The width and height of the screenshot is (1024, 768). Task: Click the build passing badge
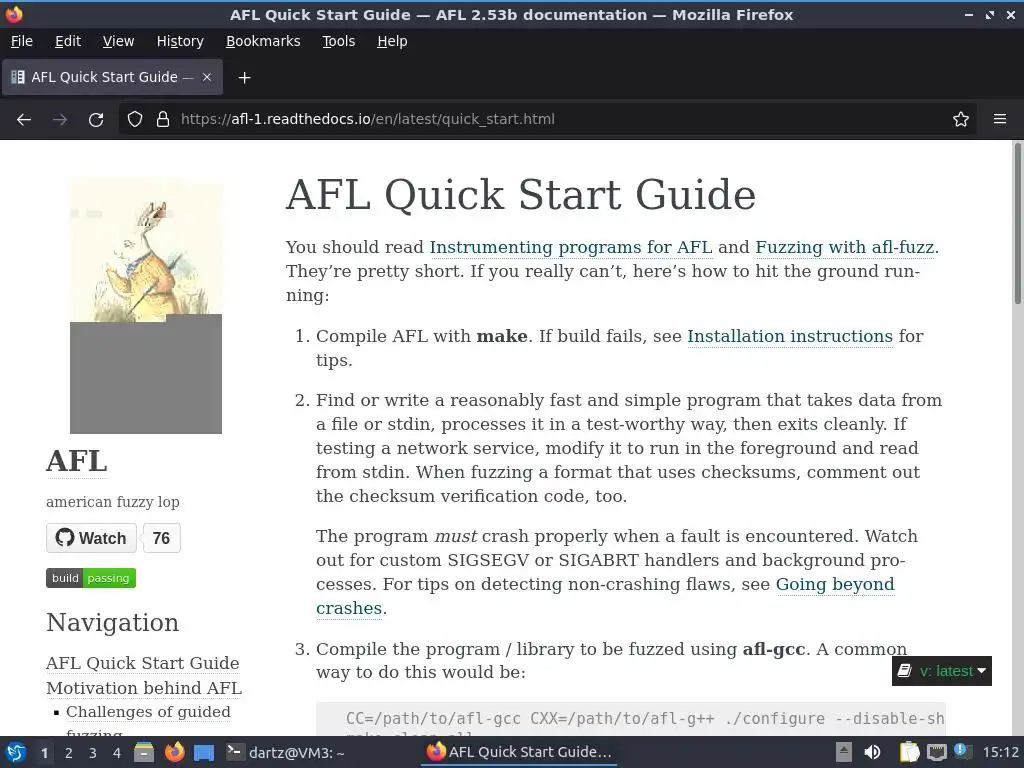pyautogui.click(x=91, y=578)
